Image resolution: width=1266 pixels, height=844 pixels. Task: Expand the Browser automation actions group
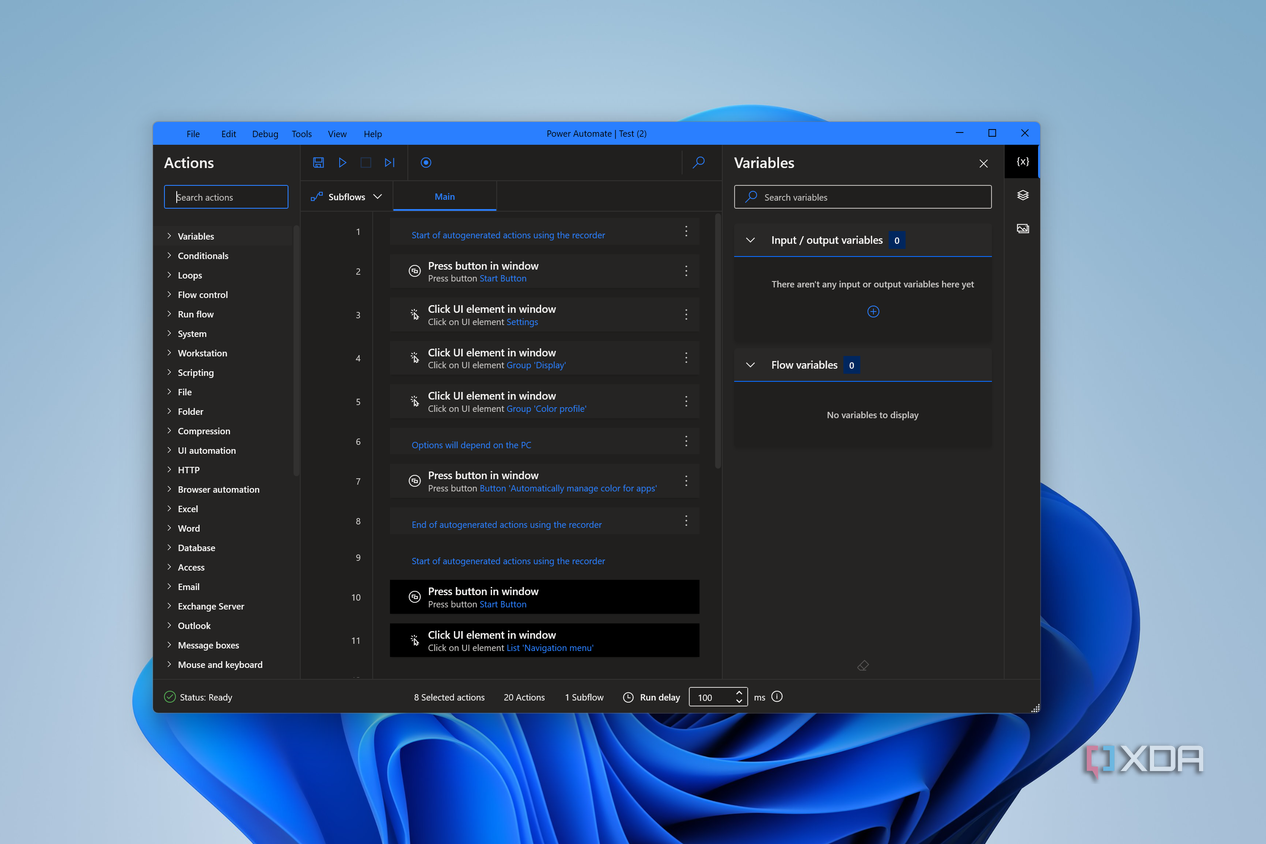[169, 489]
